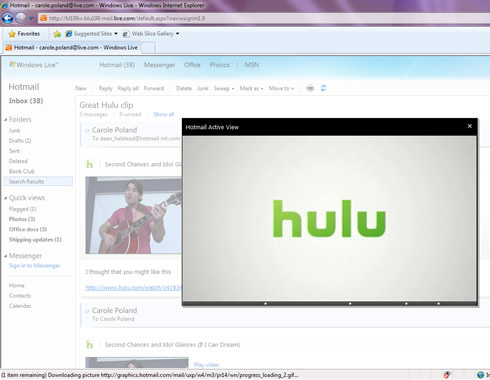Viewport: 490px width, 380px height.
Task: Tick the checkbox beside the first Carole Poland message
Action: point(87,130)
